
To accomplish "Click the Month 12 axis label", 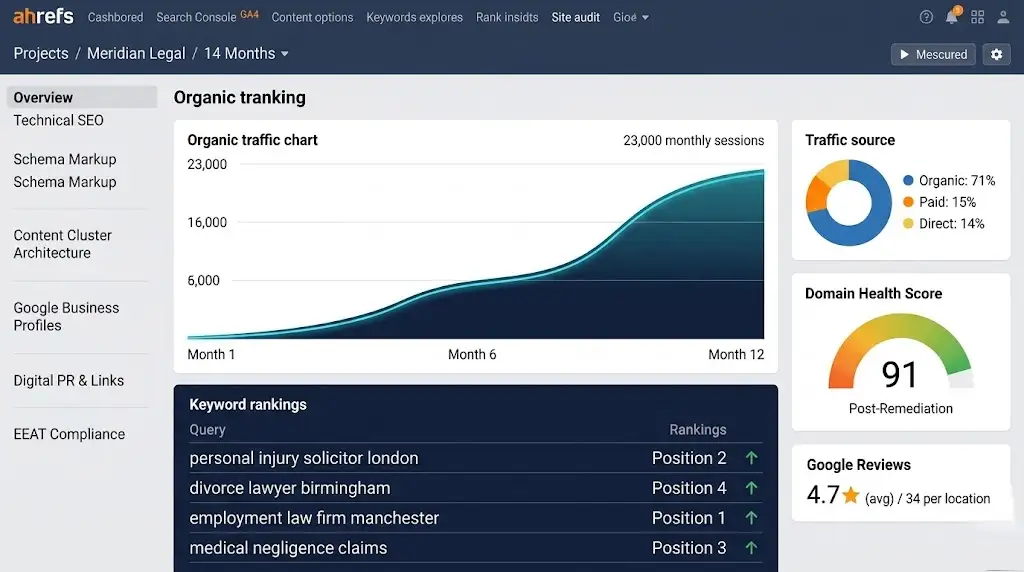I will pyautogui.click(x=736, y=355).
